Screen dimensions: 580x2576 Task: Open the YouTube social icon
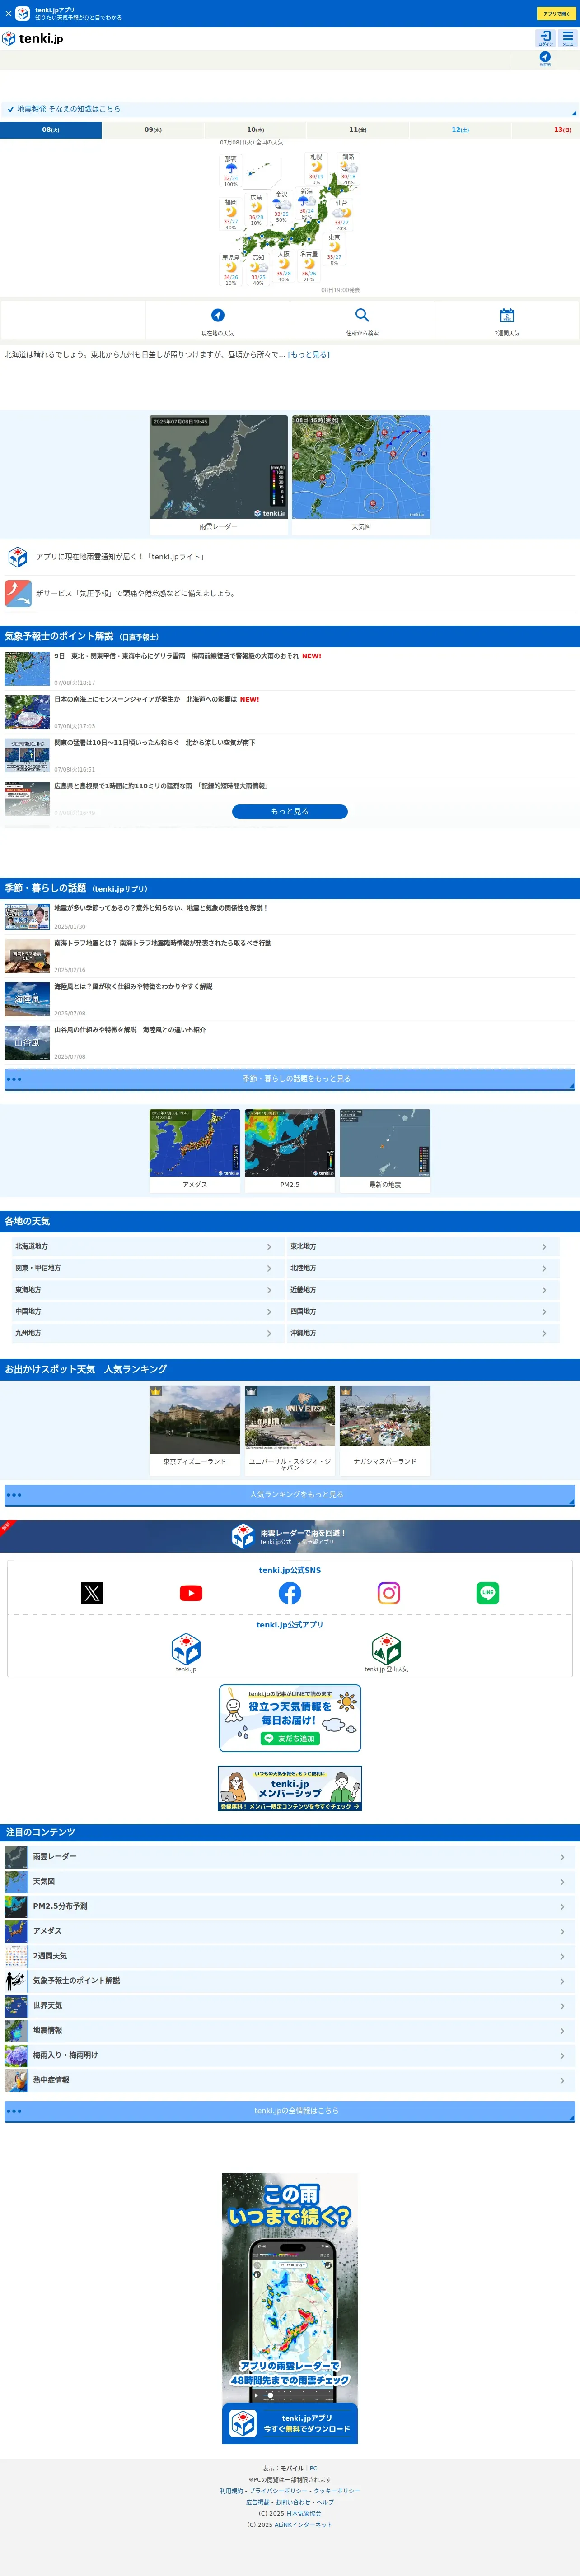click(x=191, y=1593)
